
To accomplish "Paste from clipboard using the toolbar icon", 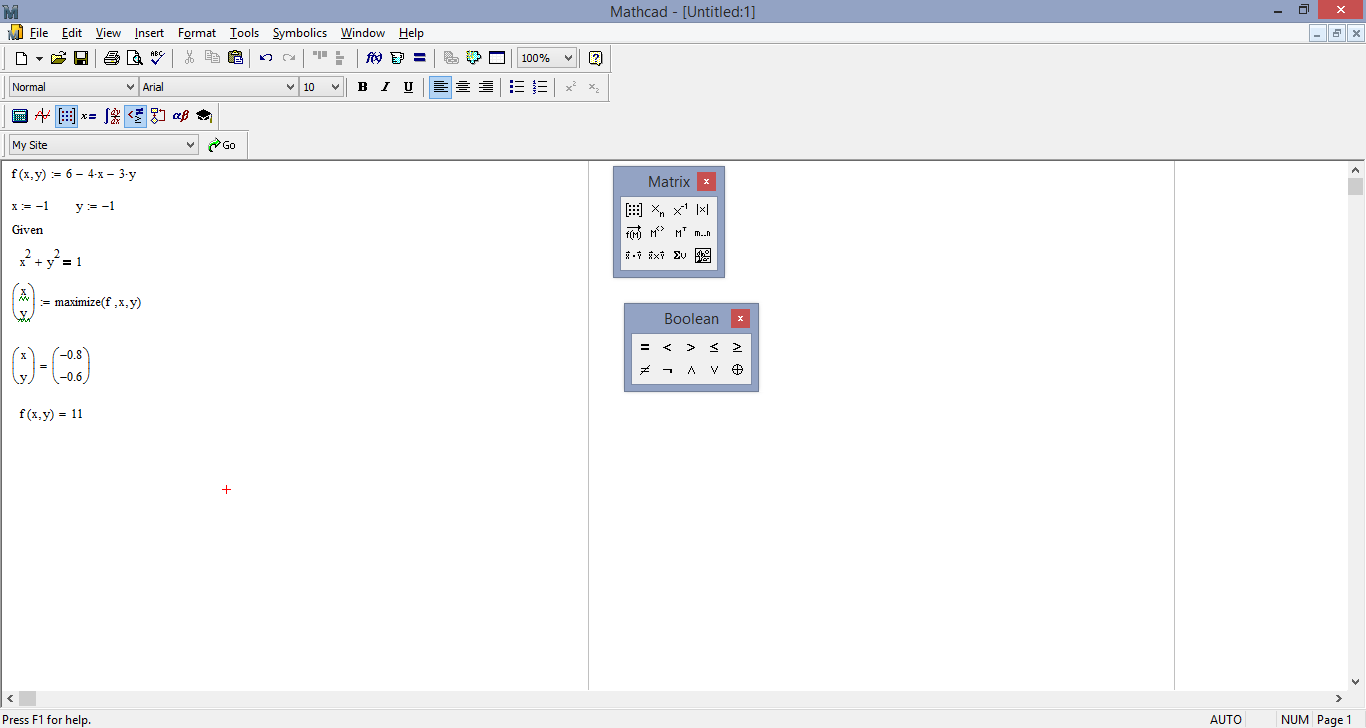I will [235, 58].
